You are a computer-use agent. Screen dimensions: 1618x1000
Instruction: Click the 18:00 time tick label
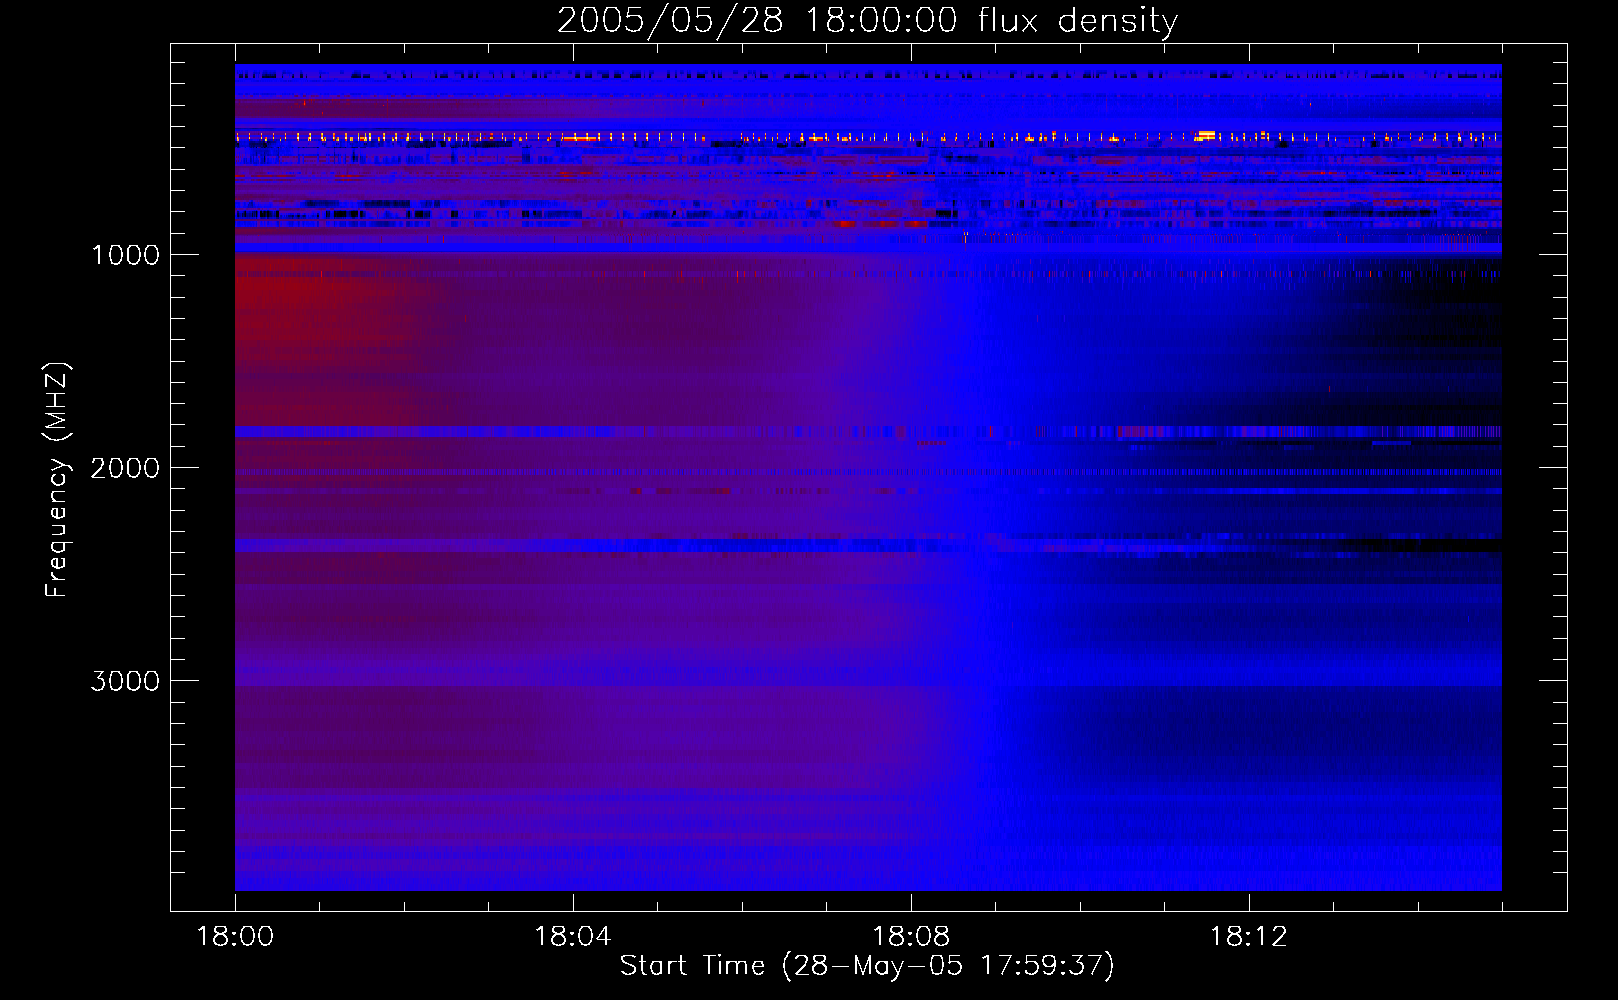235,937
